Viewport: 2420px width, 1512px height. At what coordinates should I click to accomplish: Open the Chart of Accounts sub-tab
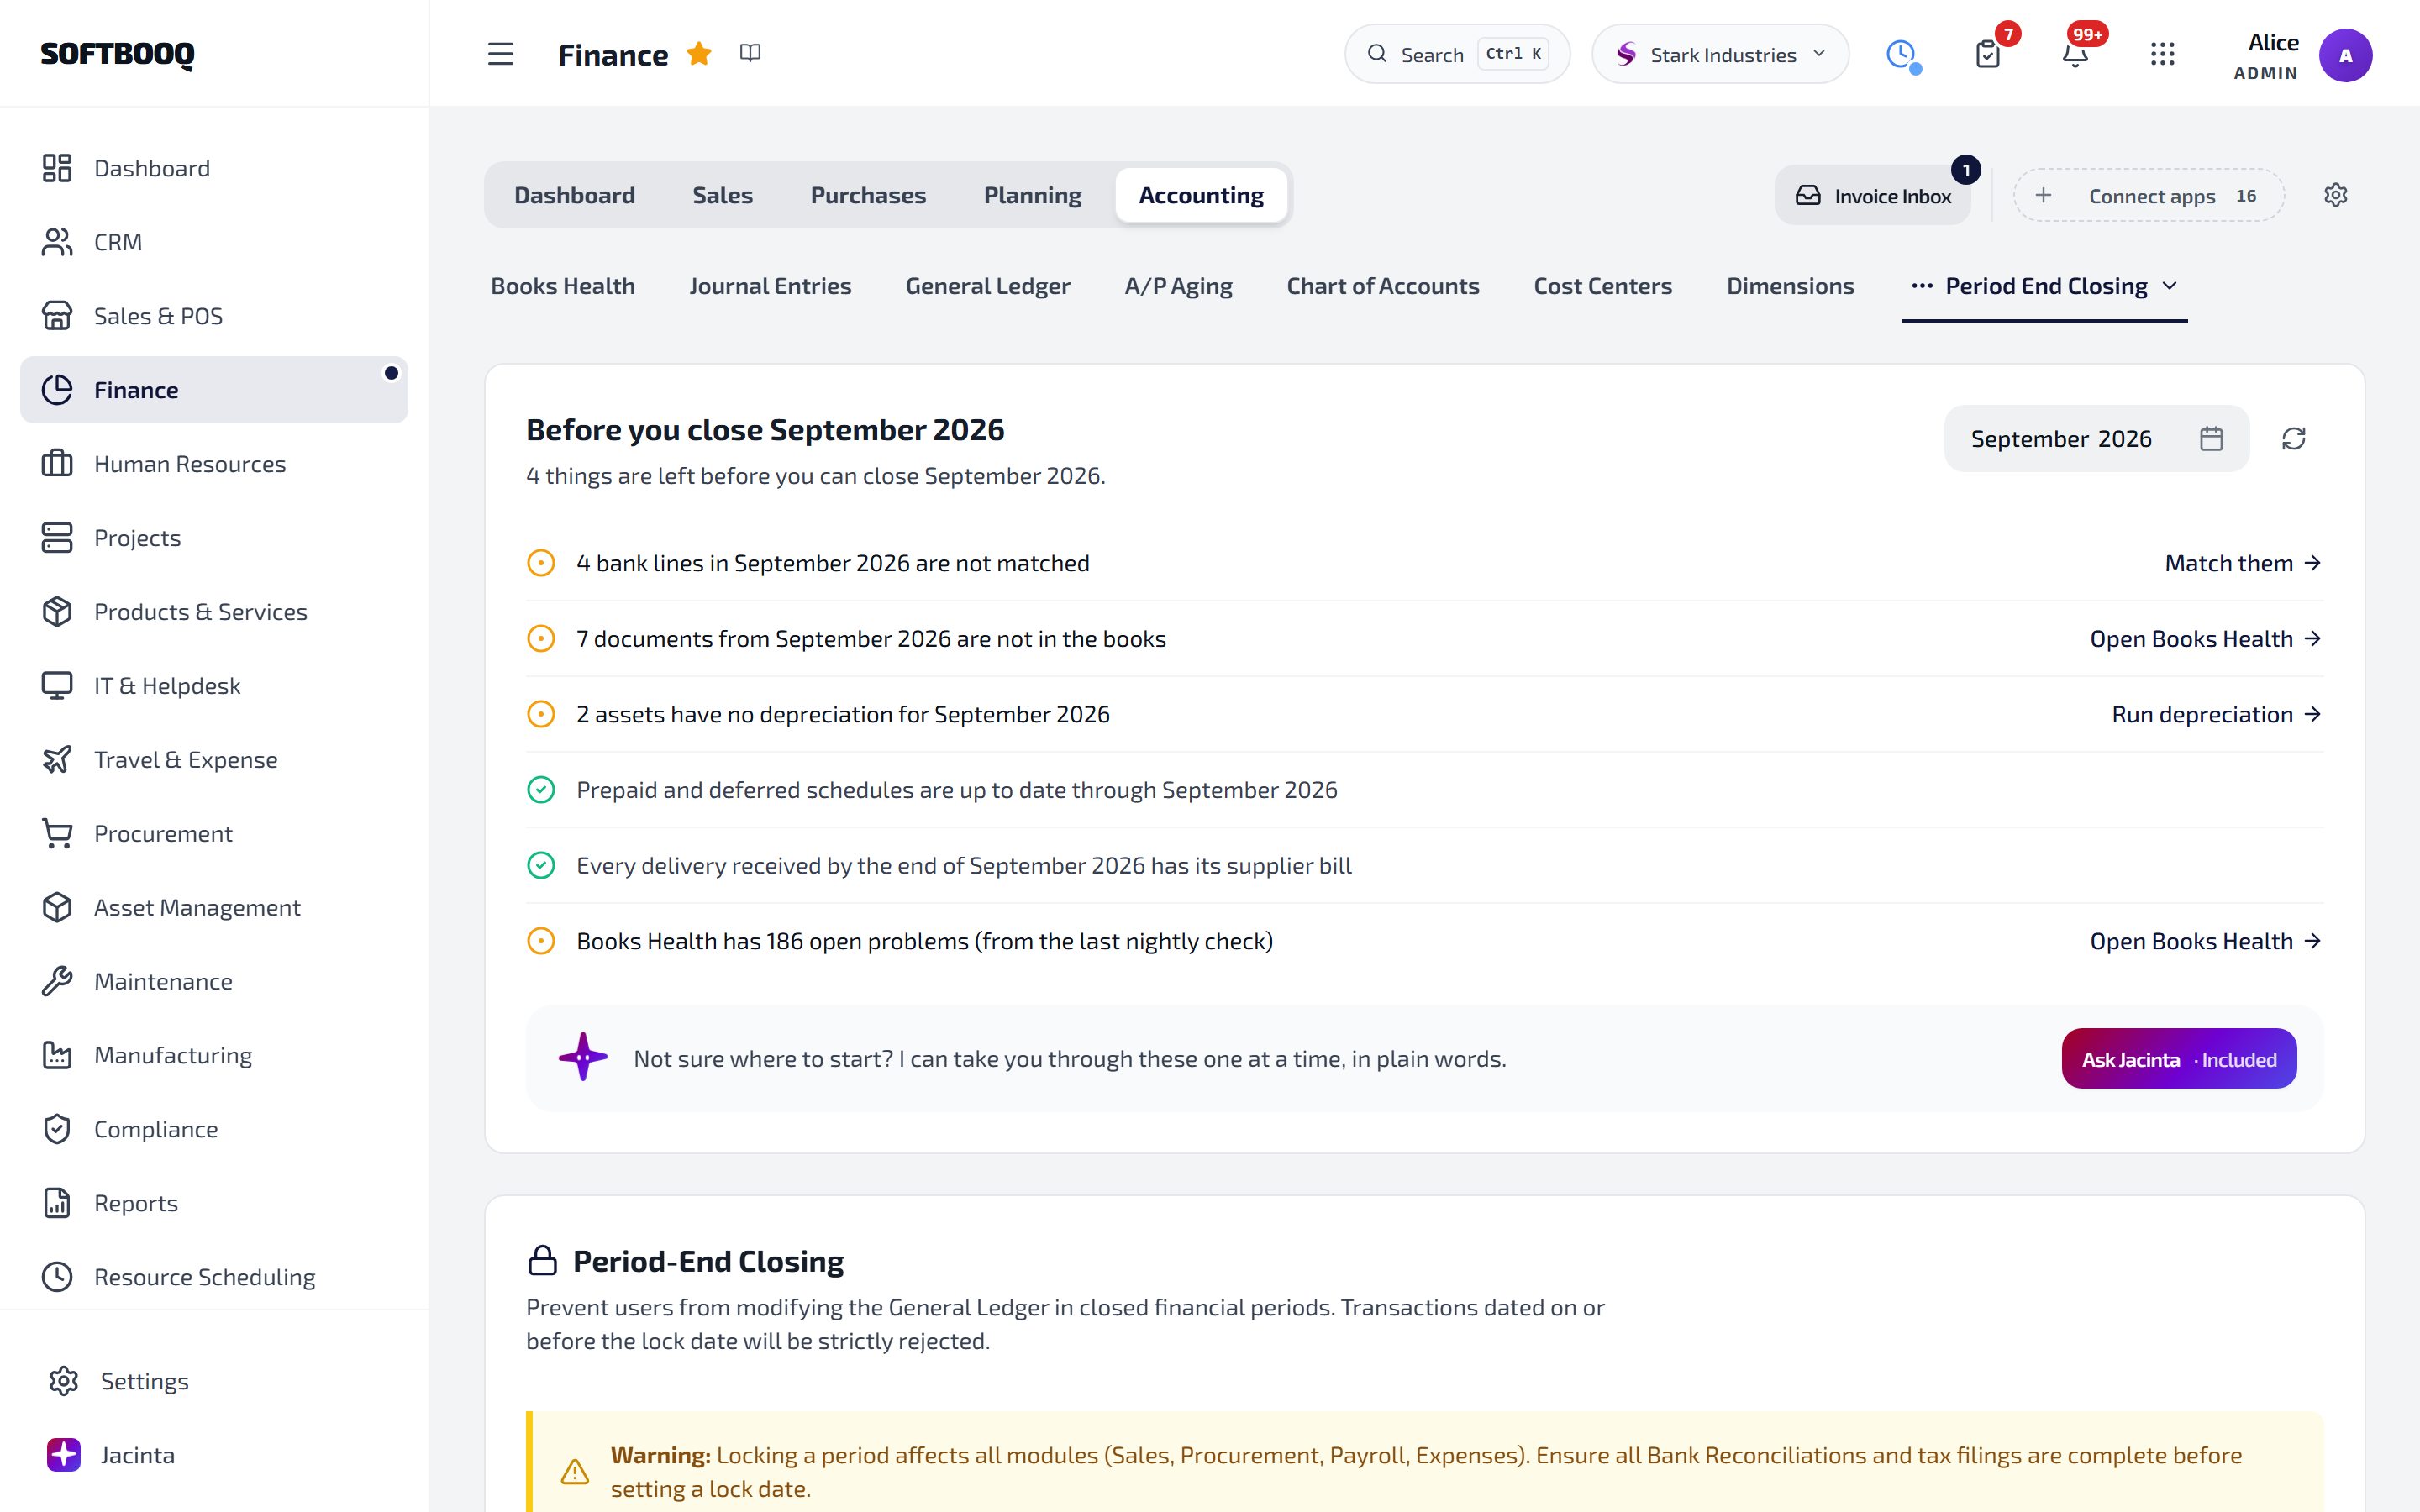pyautogui.click(x=1382, y=286)
